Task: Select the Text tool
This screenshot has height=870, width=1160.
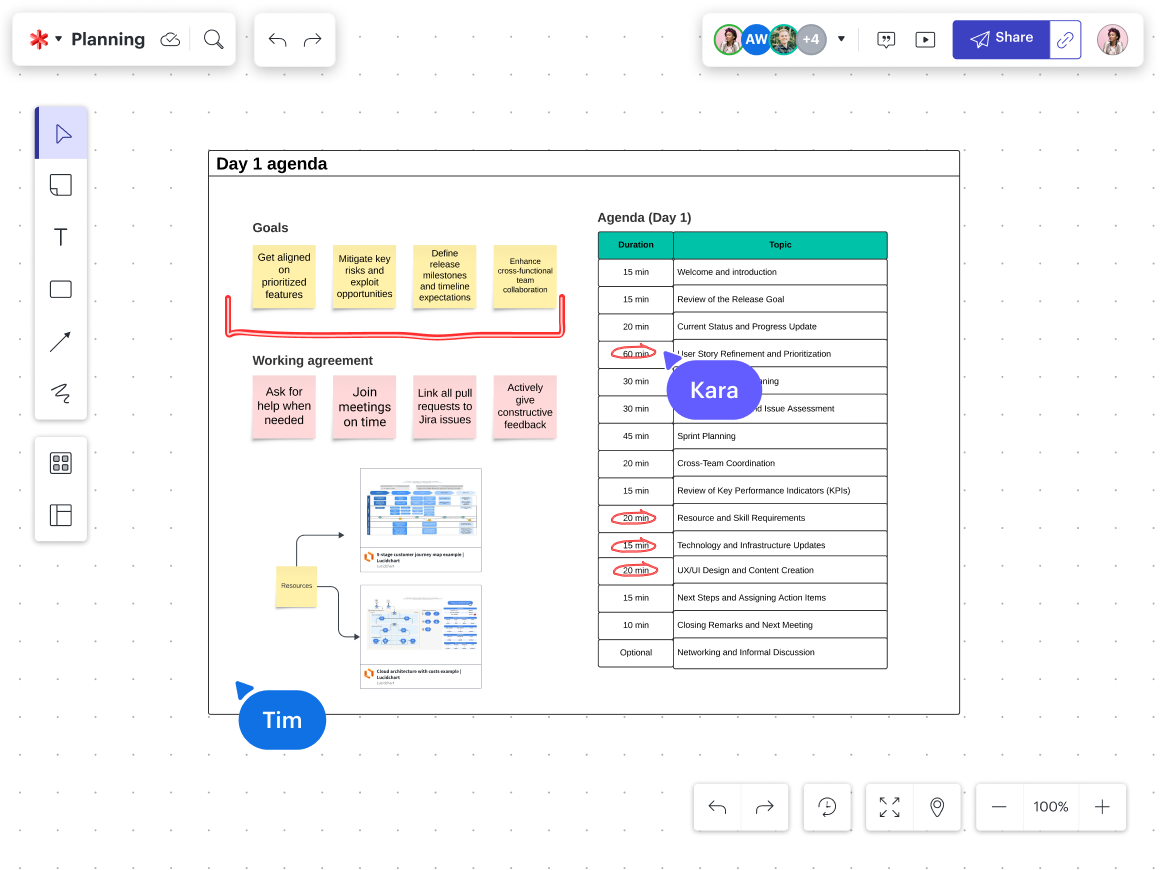Action: click(61, 237)
